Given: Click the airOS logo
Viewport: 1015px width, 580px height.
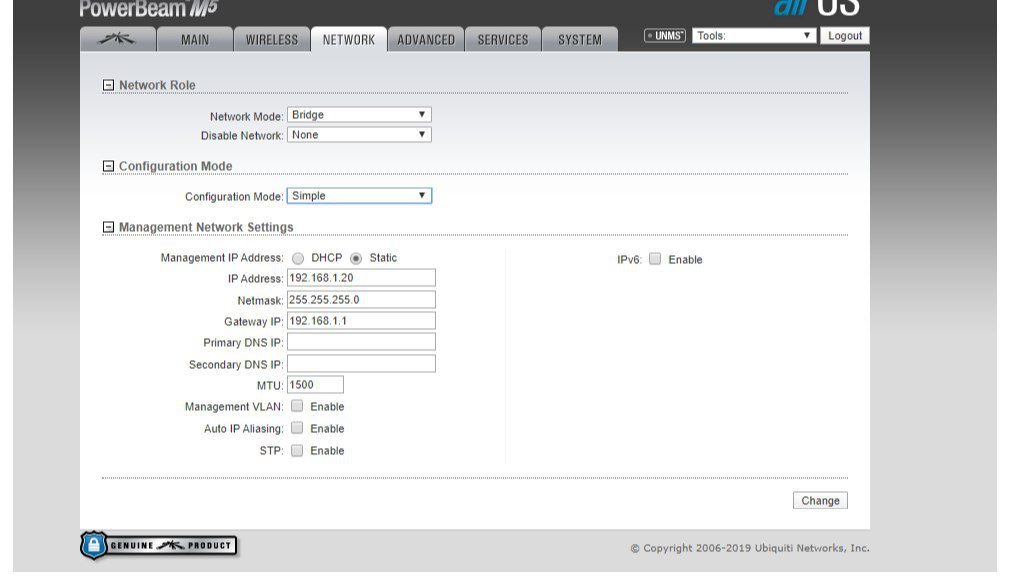Looking at the screenshot, I should click(x=817, y=8).
